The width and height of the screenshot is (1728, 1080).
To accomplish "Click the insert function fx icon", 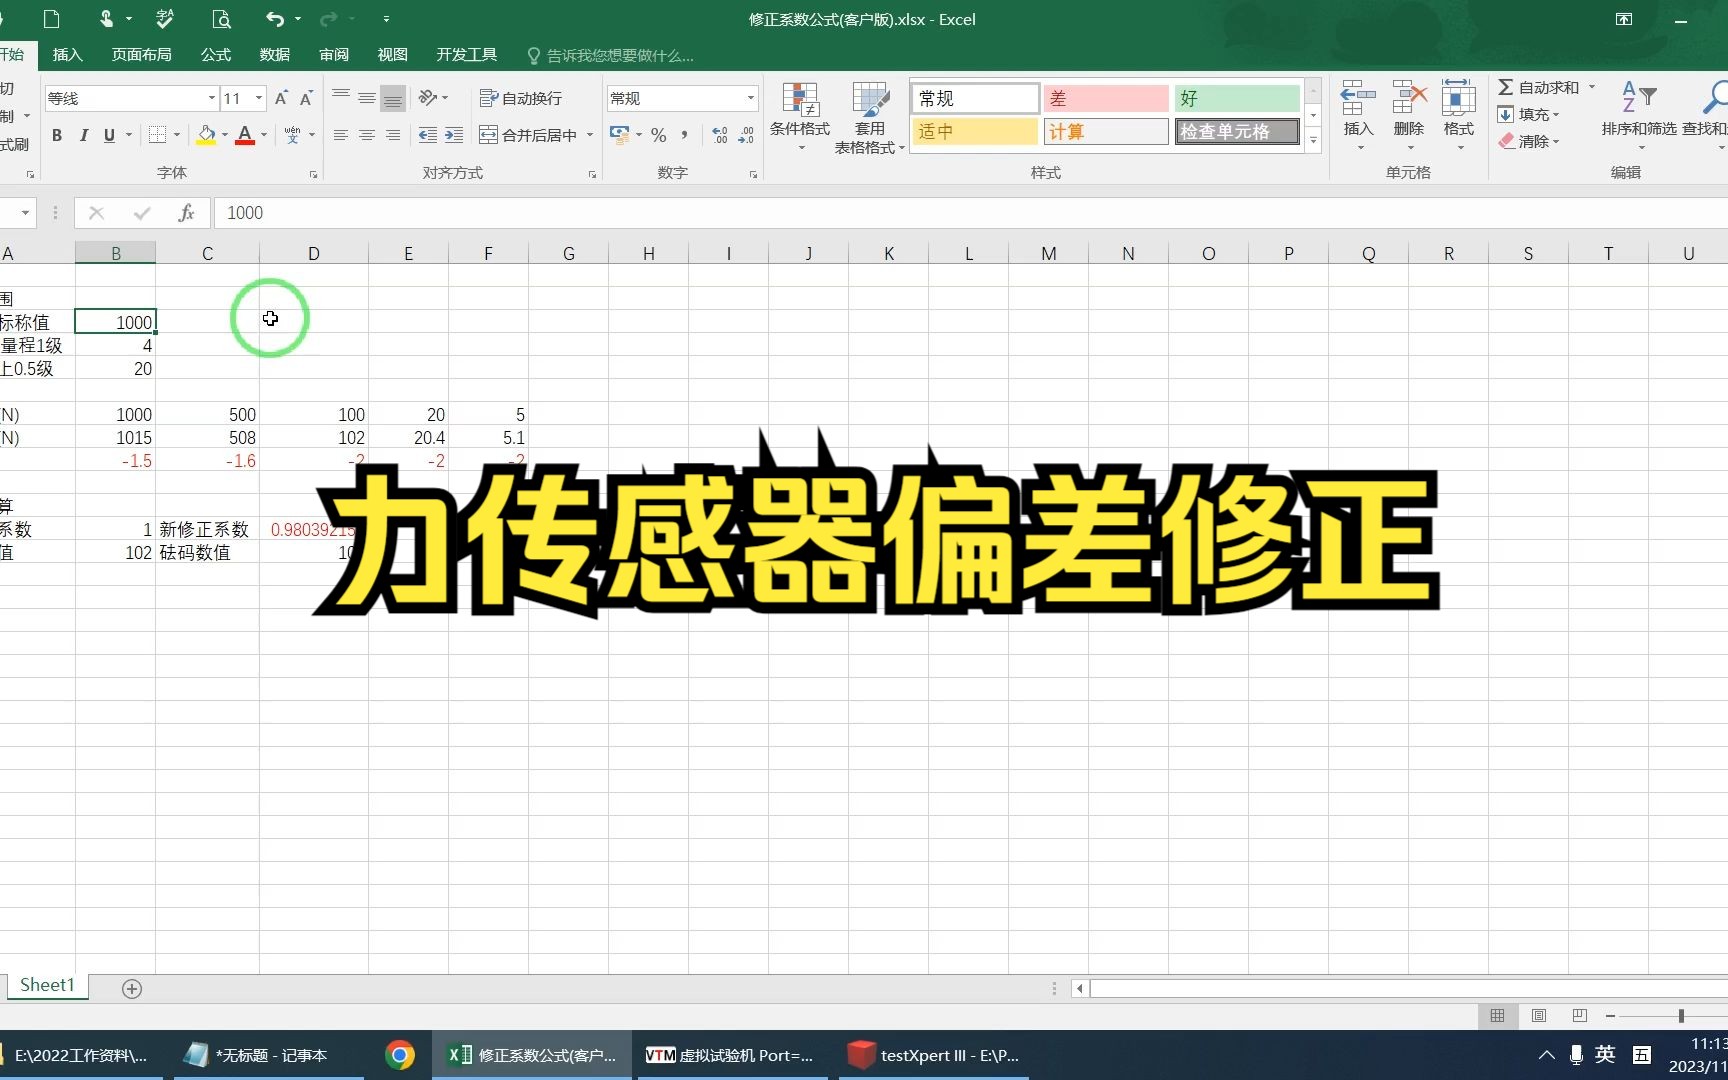I will coord(186,212).
